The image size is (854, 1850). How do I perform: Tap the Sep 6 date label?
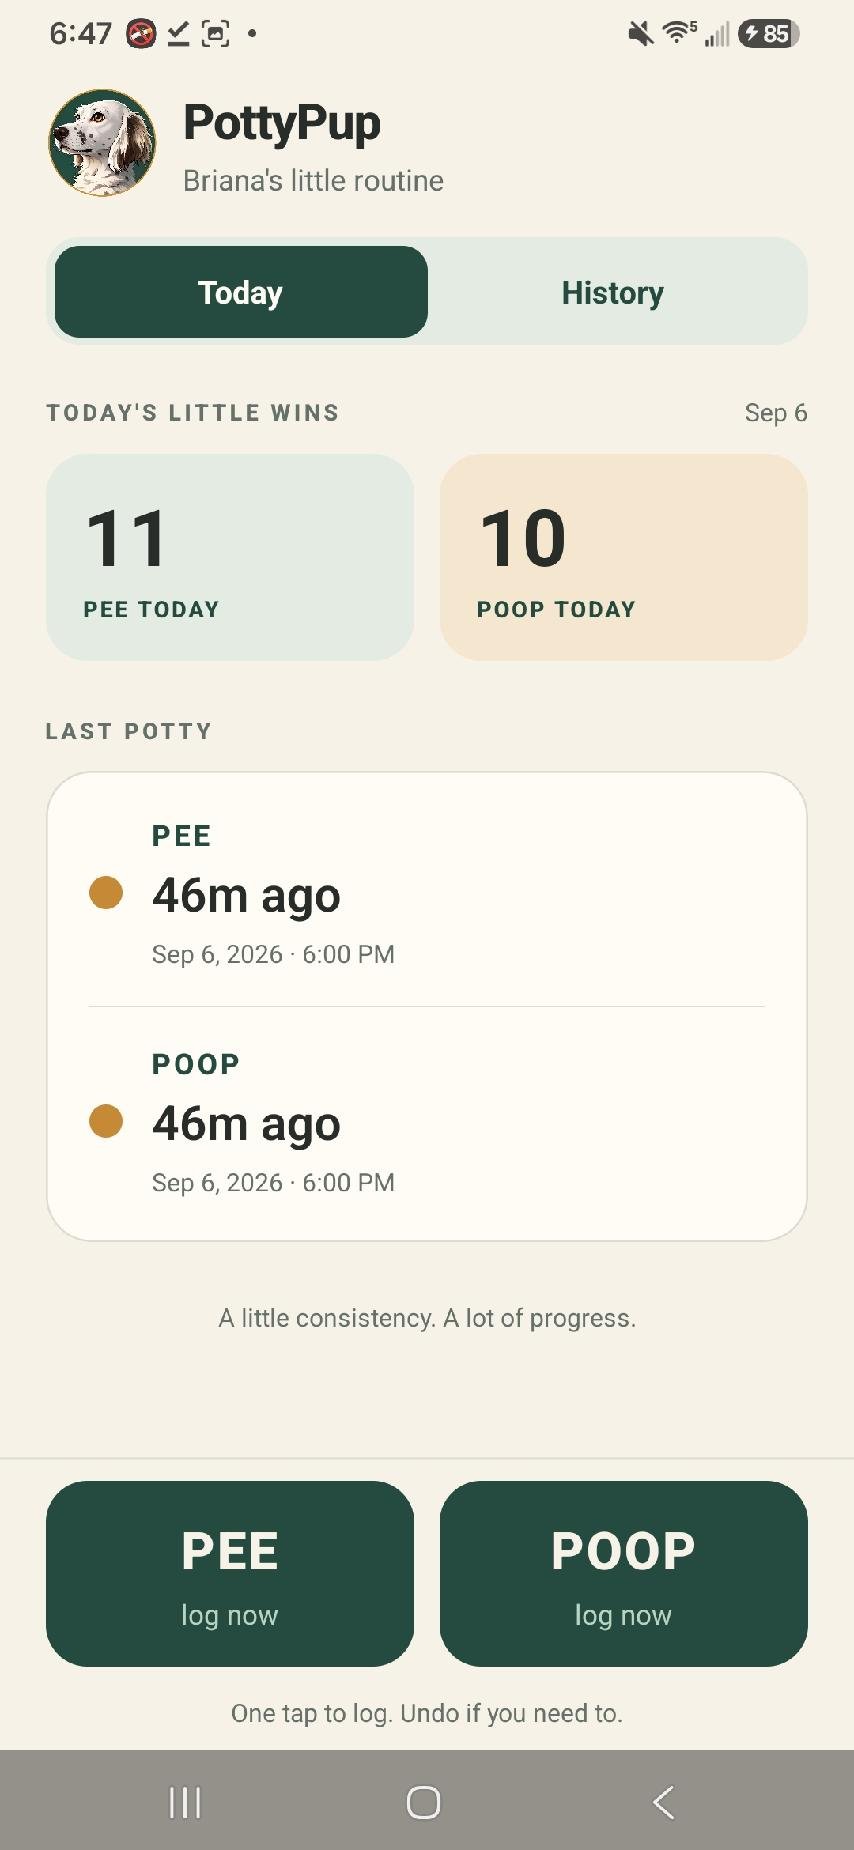[775, 413]
